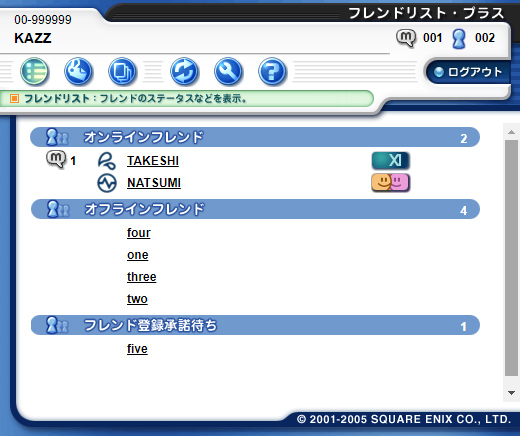Click the blue friend icon beside 002
520x436 pixels.
(459, 39)
